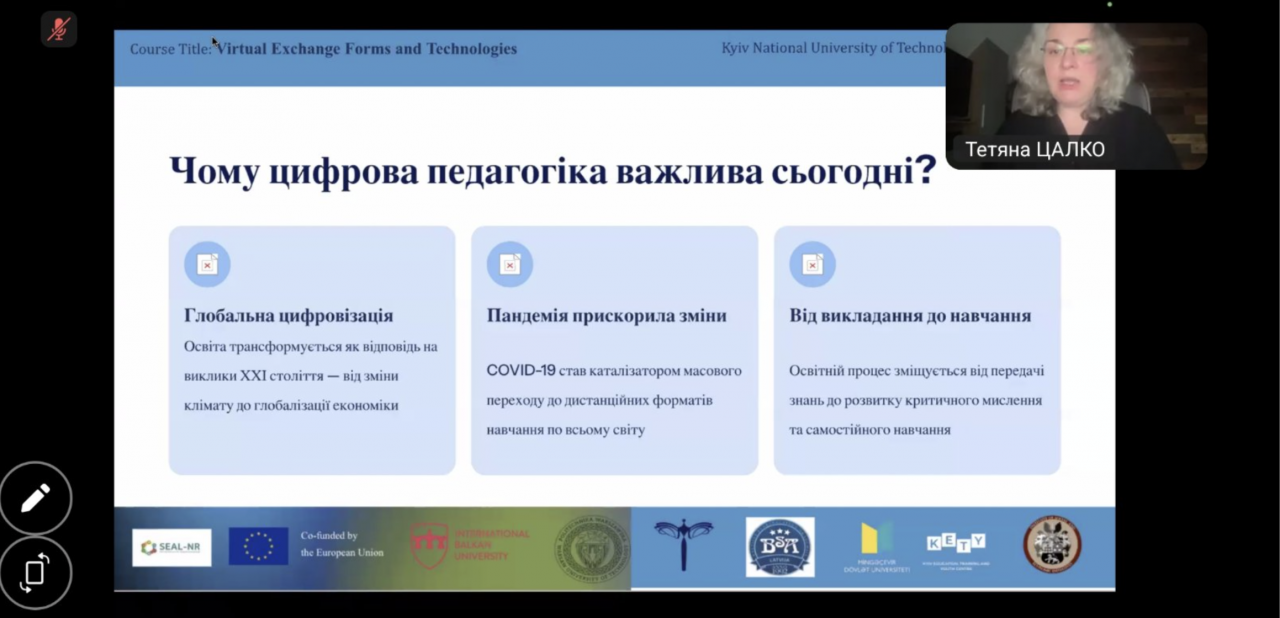
Task: Click the blue winged emblem logo
Action: point(684,545)
